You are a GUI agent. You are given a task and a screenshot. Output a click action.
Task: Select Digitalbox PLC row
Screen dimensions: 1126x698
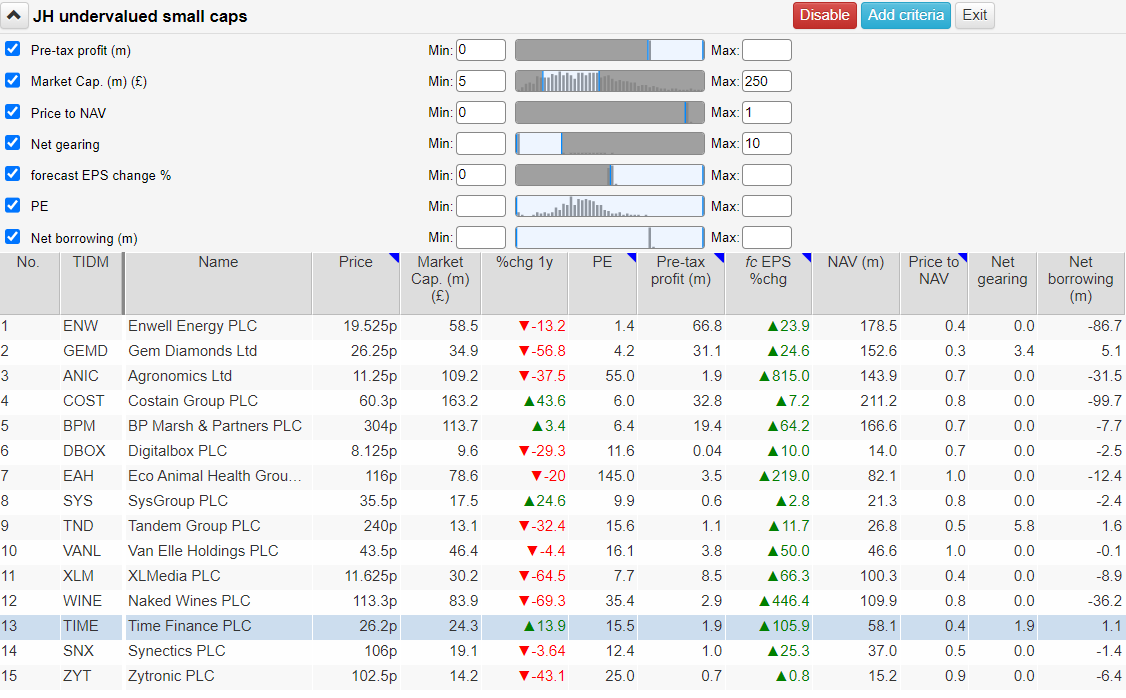pyautogui.click(x=562, y=451)
